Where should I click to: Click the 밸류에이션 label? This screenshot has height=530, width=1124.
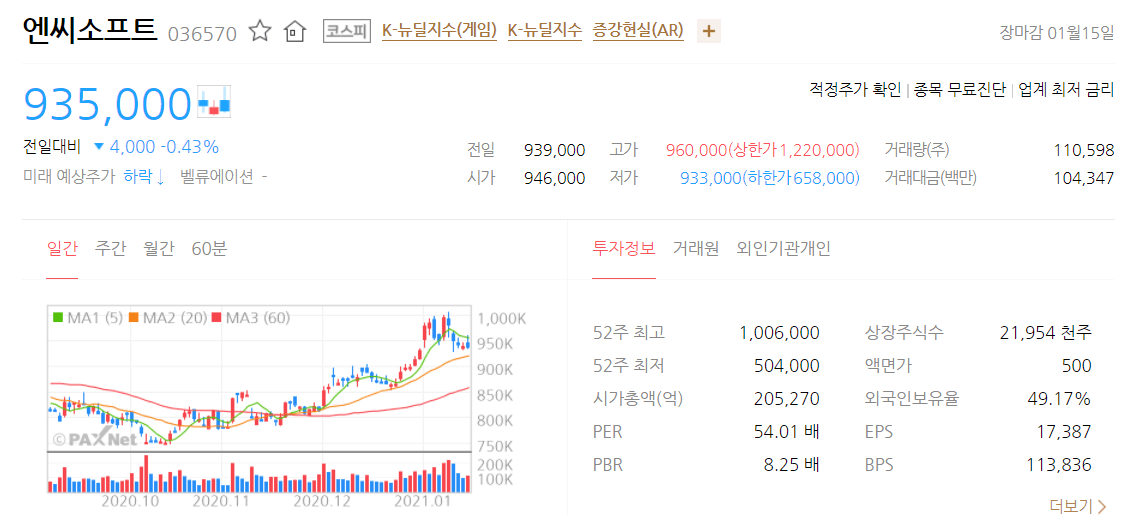[217, 177]
